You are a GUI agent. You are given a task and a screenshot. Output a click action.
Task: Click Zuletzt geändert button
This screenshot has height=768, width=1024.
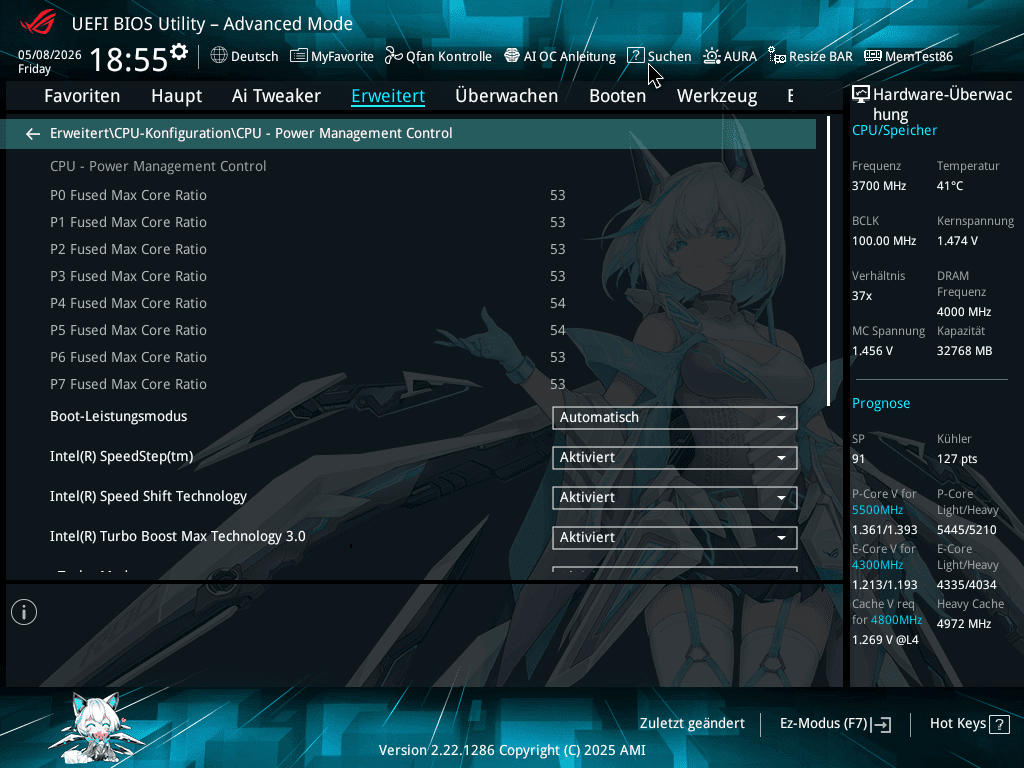point(692,724)
